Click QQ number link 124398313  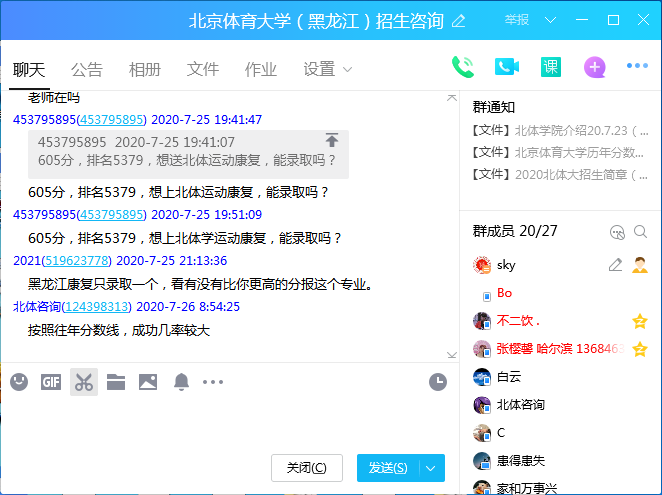[97, 307]
